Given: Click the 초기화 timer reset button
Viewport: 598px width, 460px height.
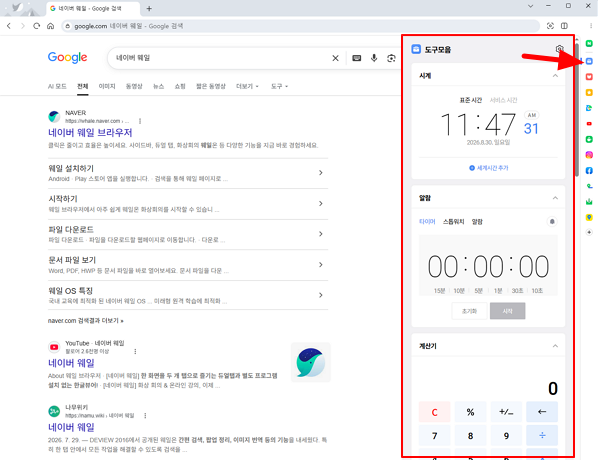Looking at the screenshot, I should 469,311.
